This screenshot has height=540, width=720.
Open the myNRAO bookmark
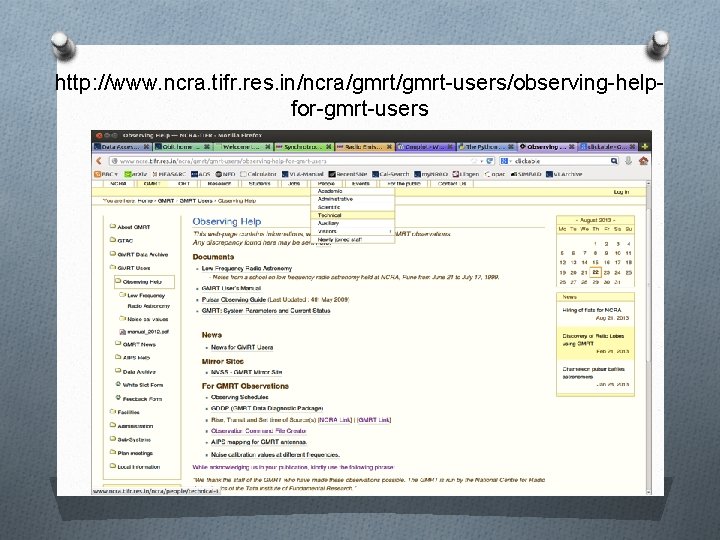[x=431, y=174]
